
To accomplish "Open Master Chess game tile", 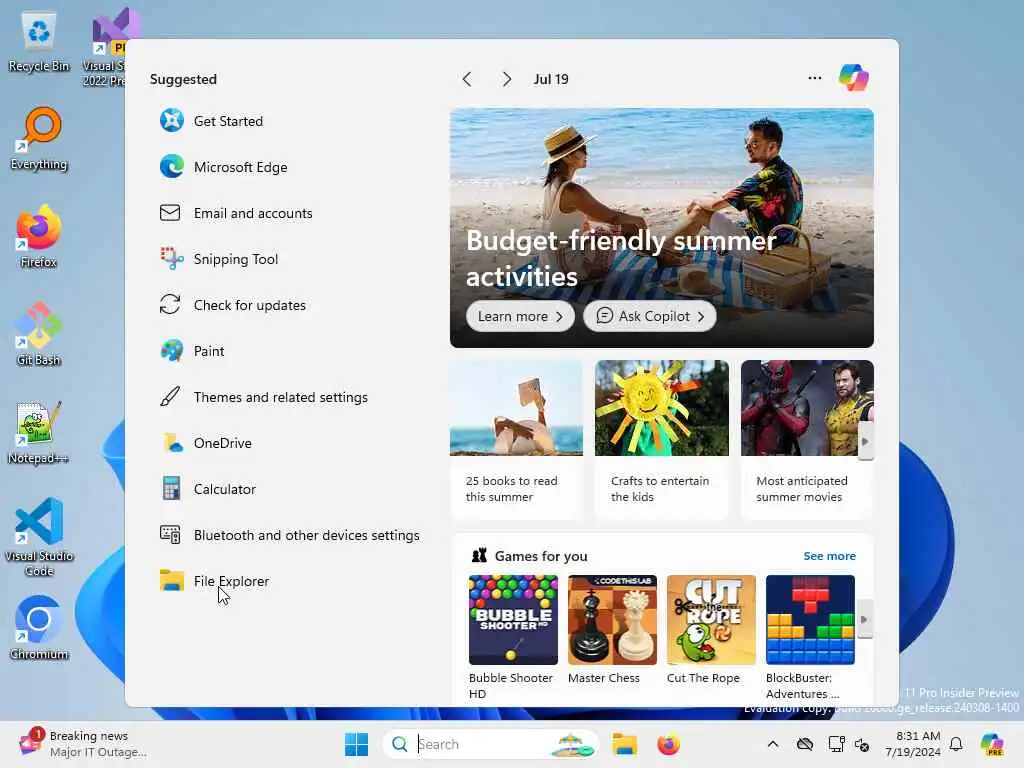I will (612, 630).
